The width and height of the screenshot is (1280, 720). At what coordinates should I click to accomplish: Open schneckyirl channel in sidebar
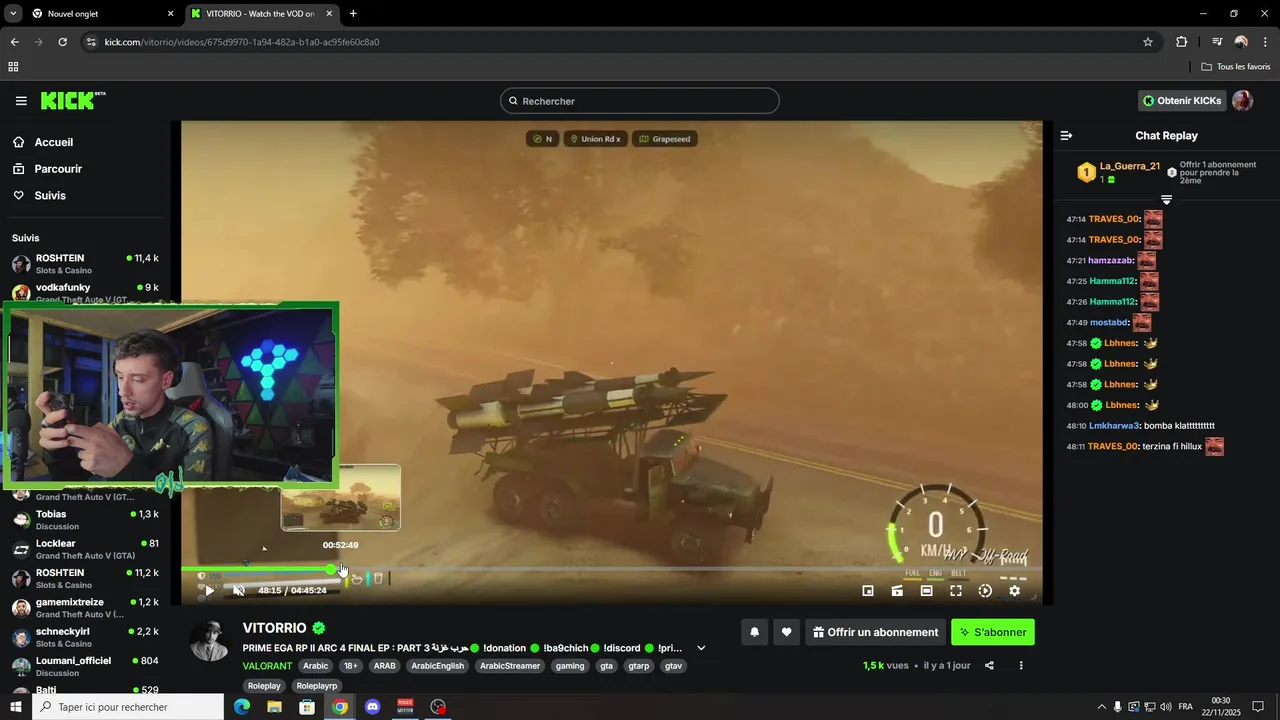point(85,637)
